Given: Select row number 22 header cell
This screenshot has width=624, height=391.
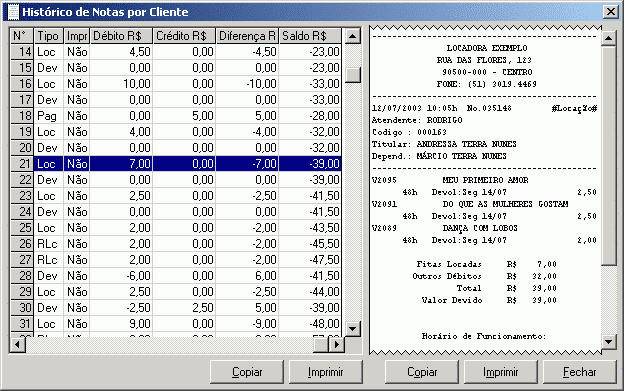Looking at the screenshot, I should pyautogui.click(x=22, y=180).
